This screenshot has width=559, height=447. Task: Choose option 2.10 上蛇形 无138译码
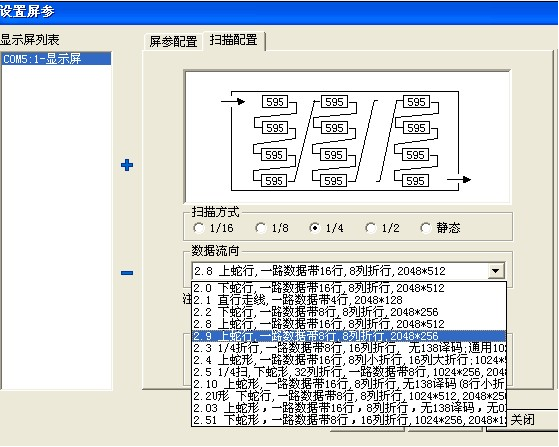coord(349,384)
